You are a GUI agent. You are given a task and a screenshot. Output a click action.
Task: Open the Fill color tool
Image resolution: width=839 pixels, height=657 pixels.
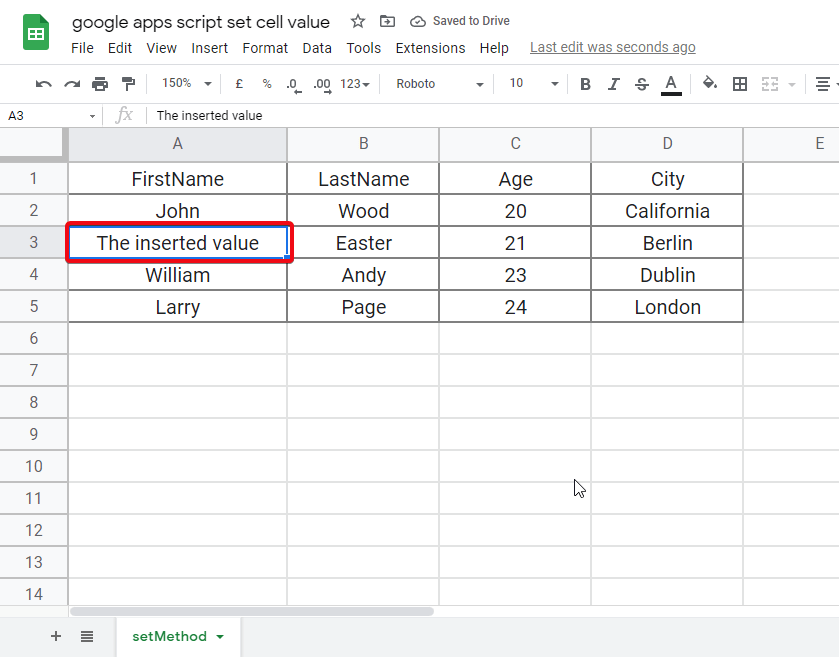click(x=709, y=84)
